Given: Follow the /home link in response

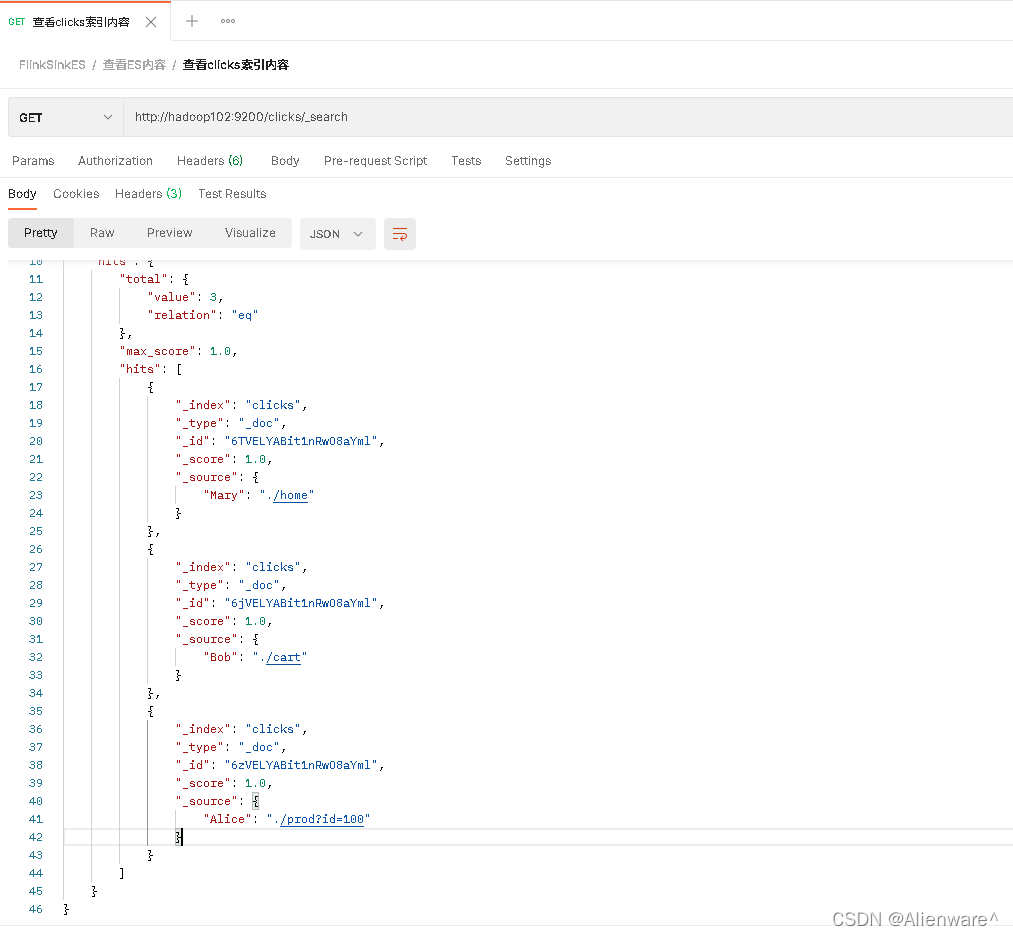Looking at the screenshot, I should [290, 495].
